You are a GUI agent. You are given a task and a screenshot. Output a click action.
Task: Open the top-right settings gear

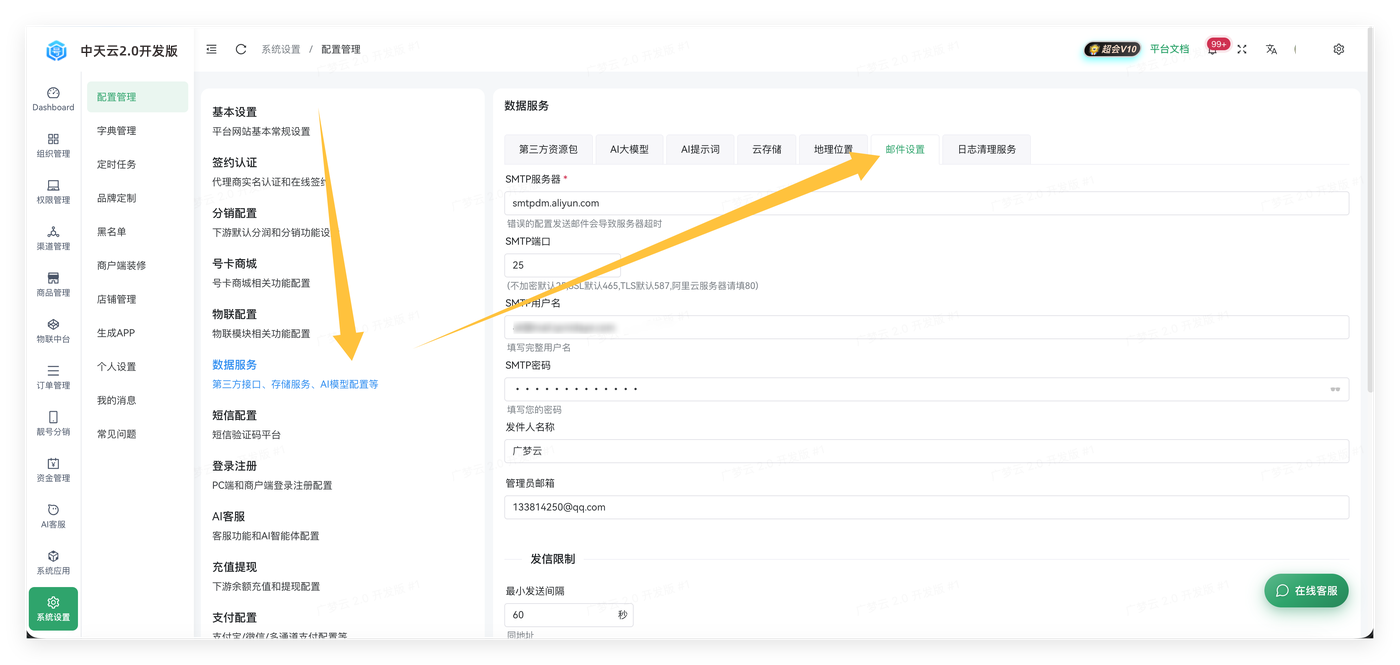[x=1339, y=49]
